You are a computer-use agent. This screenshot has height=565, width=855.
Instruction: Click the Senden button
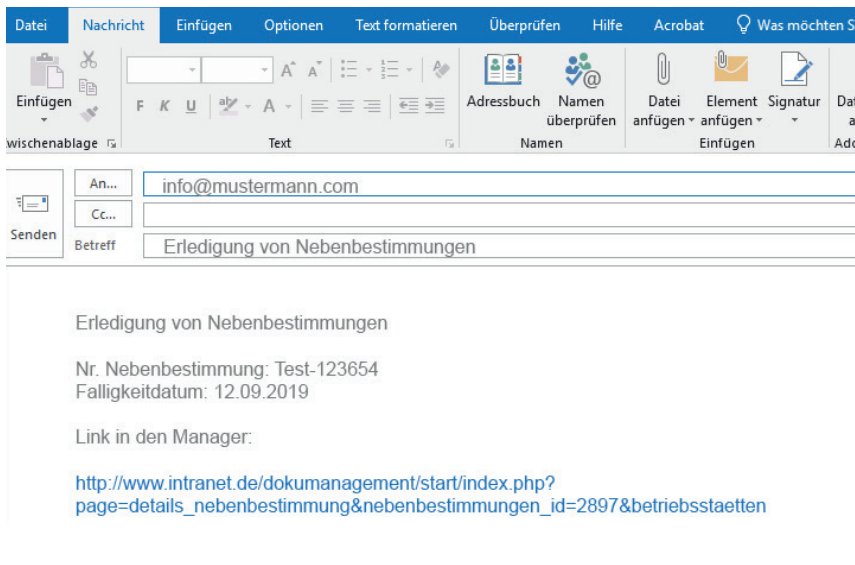(33, 216)
